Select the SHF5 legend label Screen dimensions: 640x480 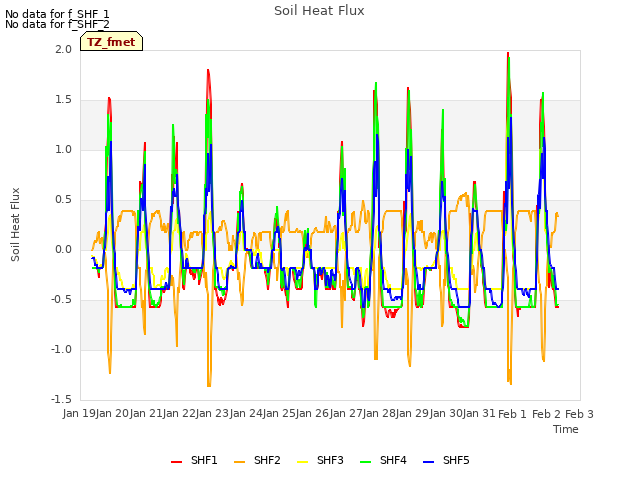click(456, 460)
